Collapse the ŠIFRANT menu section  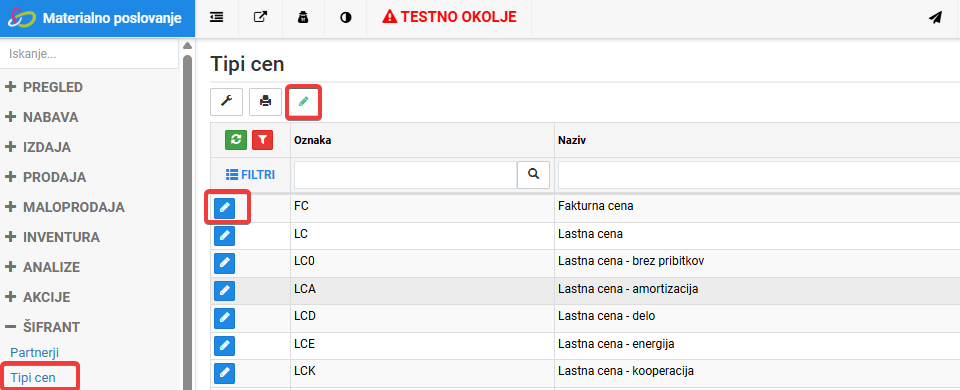point(42,328)
